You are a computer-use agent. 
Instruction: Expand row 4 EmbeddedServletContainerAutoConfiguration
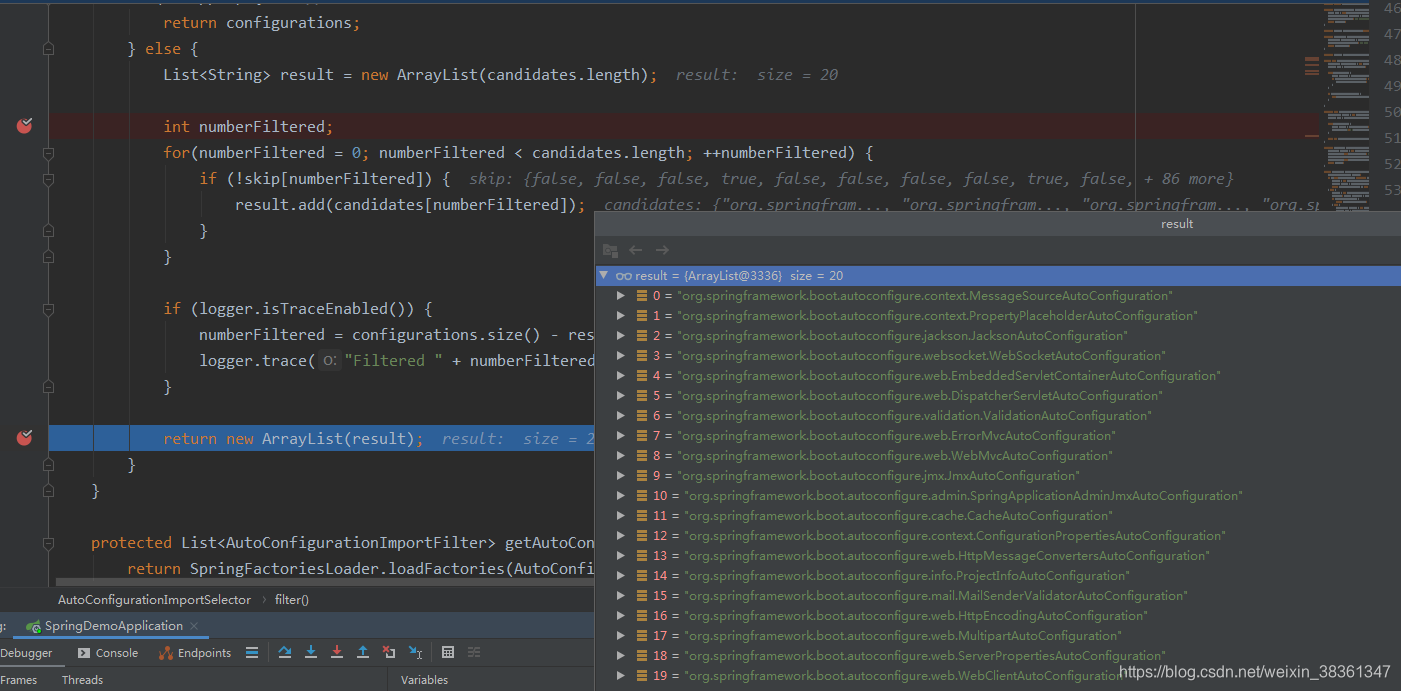pyautogui.click(x=621, y=375)
